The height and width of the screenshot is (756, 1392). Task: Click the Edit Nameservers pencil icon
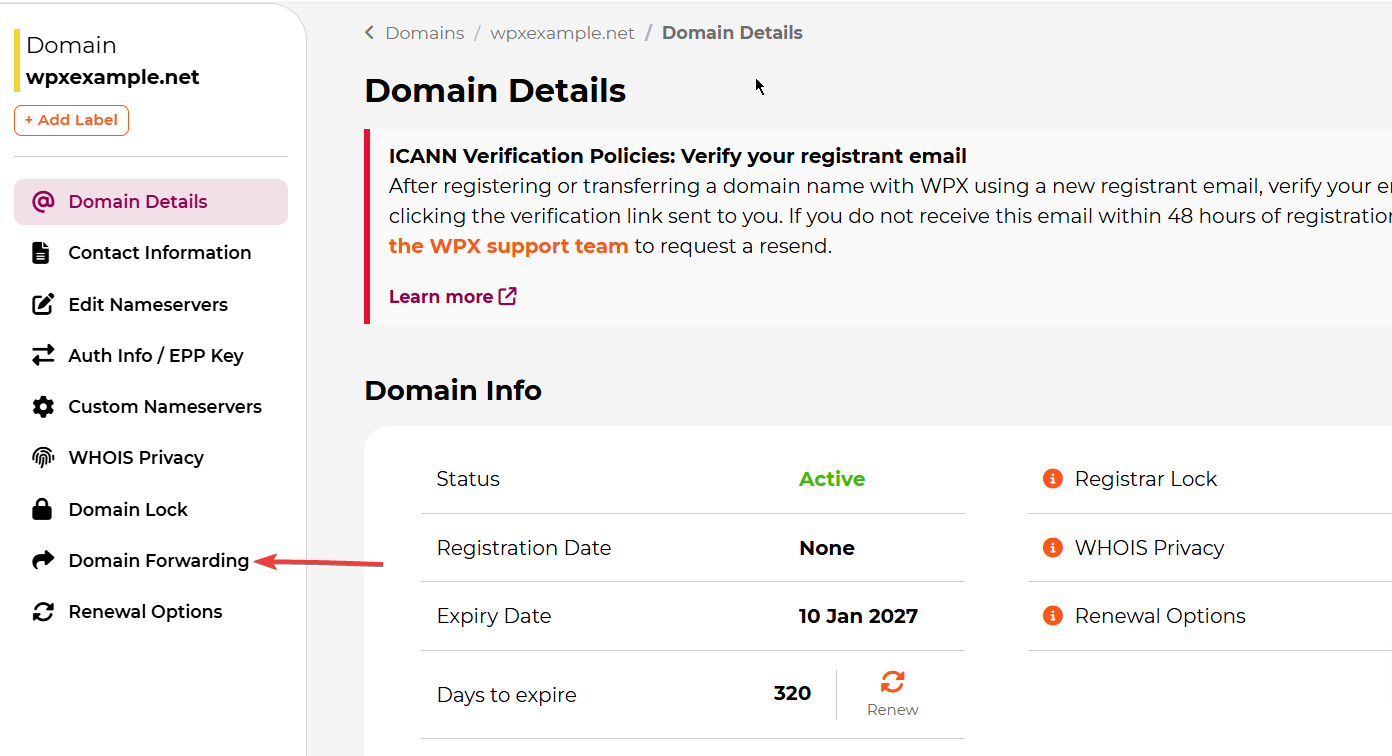pyautogui.click(x=43, y=304)
